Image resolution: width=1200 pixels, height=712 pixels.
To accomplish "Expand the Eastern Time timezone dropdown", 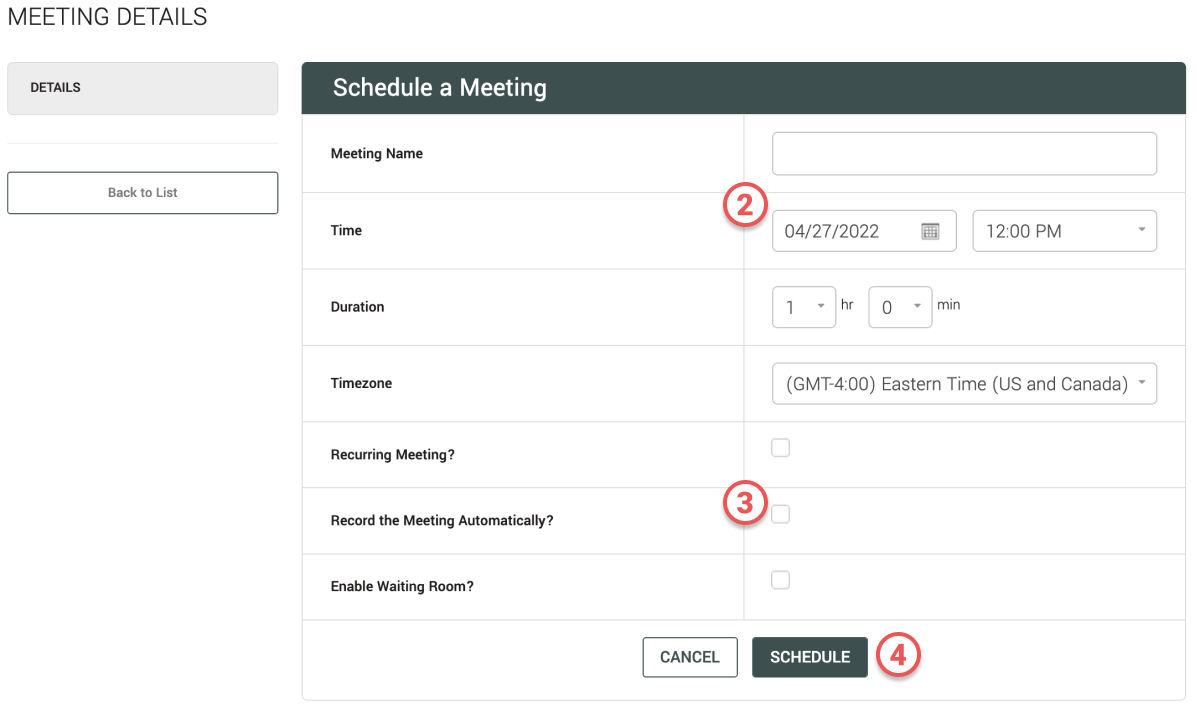I will coord(964,384).
